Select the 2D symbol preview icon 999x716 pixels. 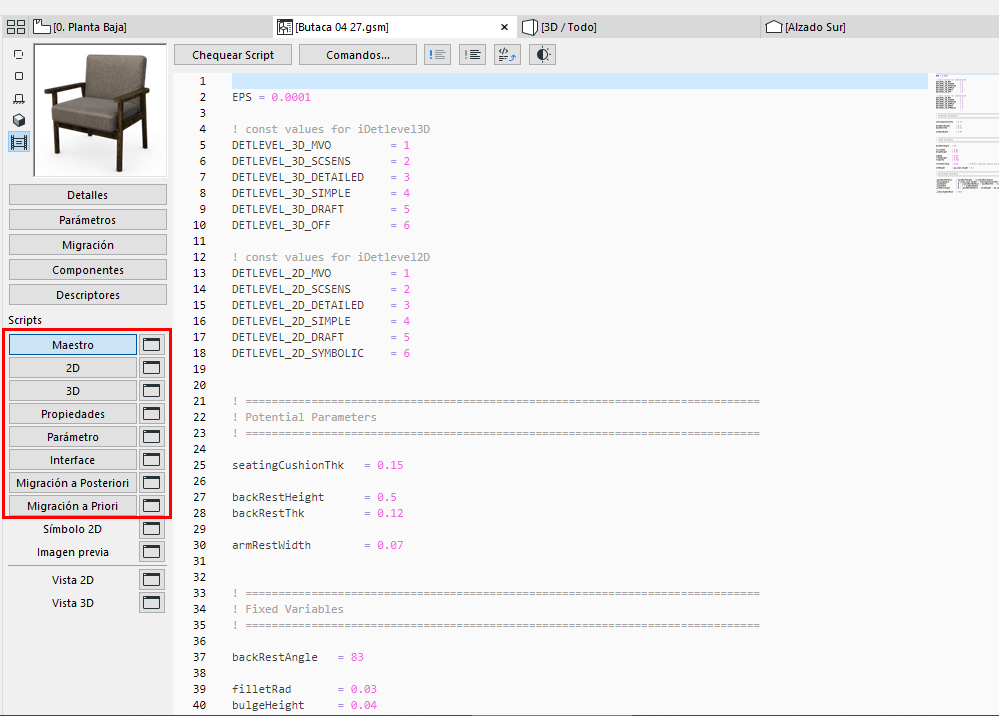(x=18, y=76)
